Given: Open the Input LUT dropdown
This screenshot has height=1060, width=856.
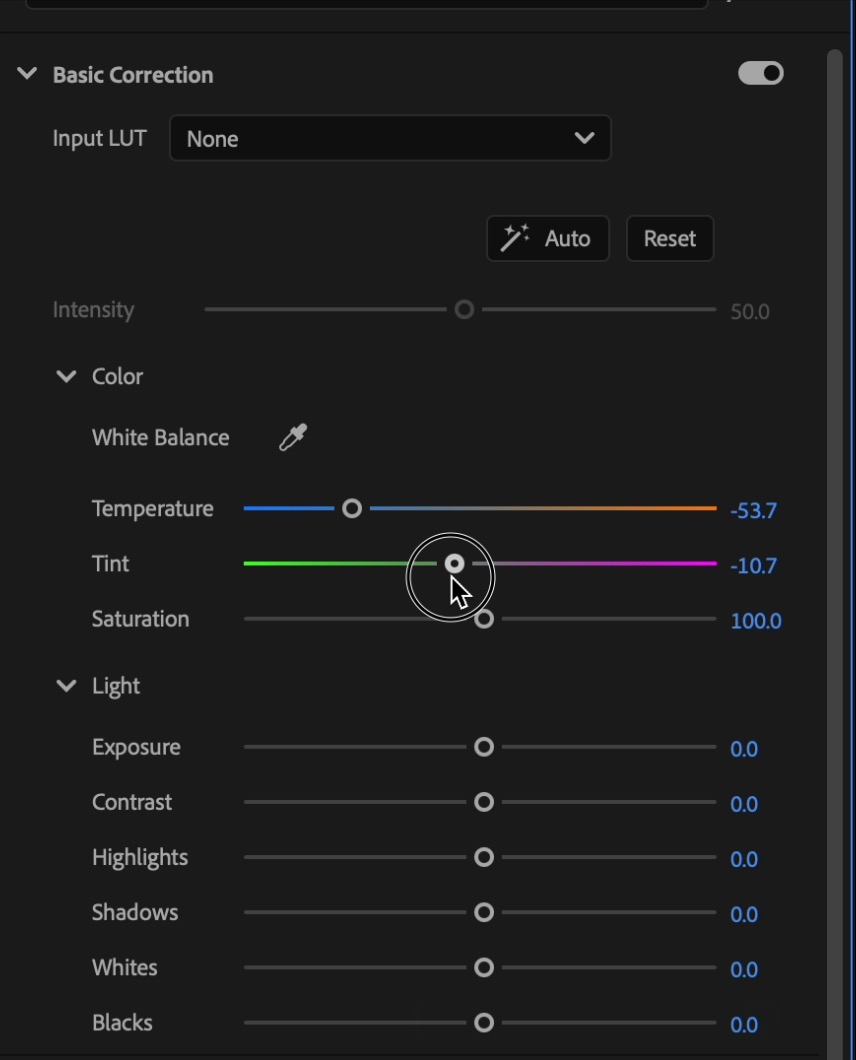Looking at the screenshot, I should click(x=390, y=138).
